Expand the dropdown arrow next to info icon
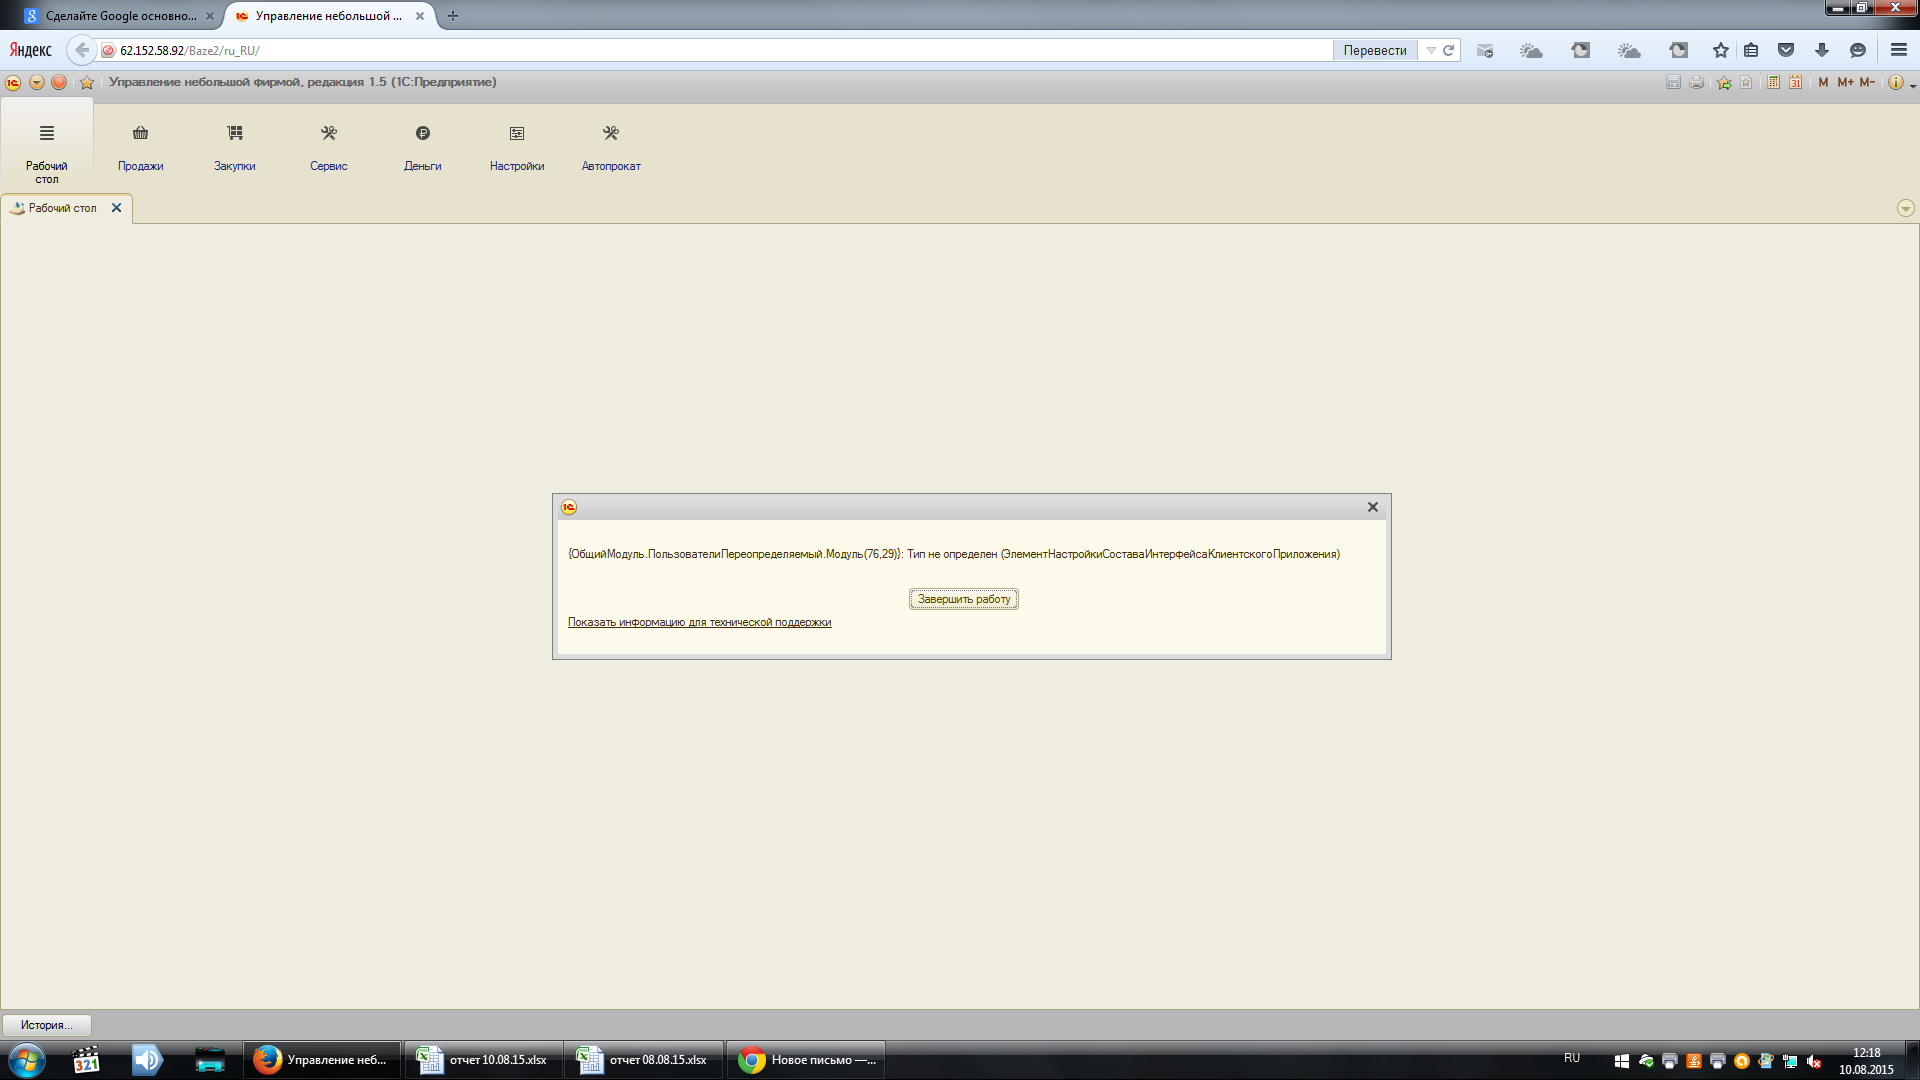The width and height of the screenshot is (1920, 1080). coord(1912,86)
